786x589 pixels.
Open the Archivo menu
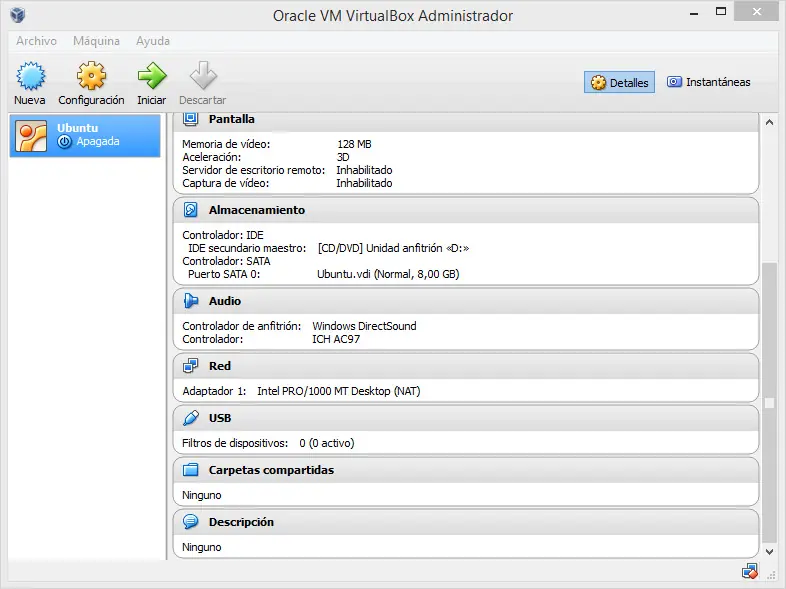point(36,41)
